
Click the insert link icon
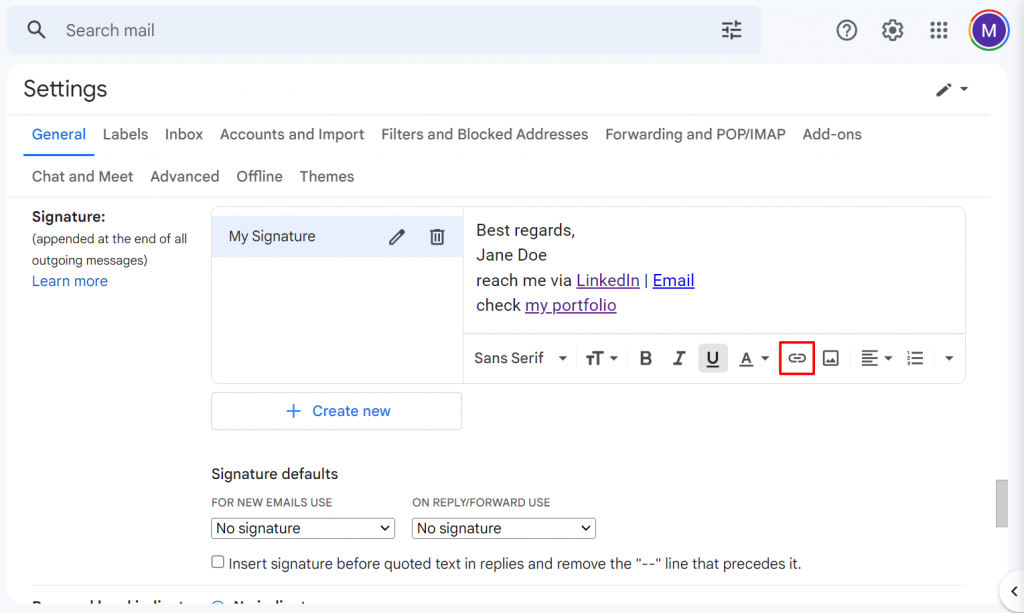tap(797, 358)
